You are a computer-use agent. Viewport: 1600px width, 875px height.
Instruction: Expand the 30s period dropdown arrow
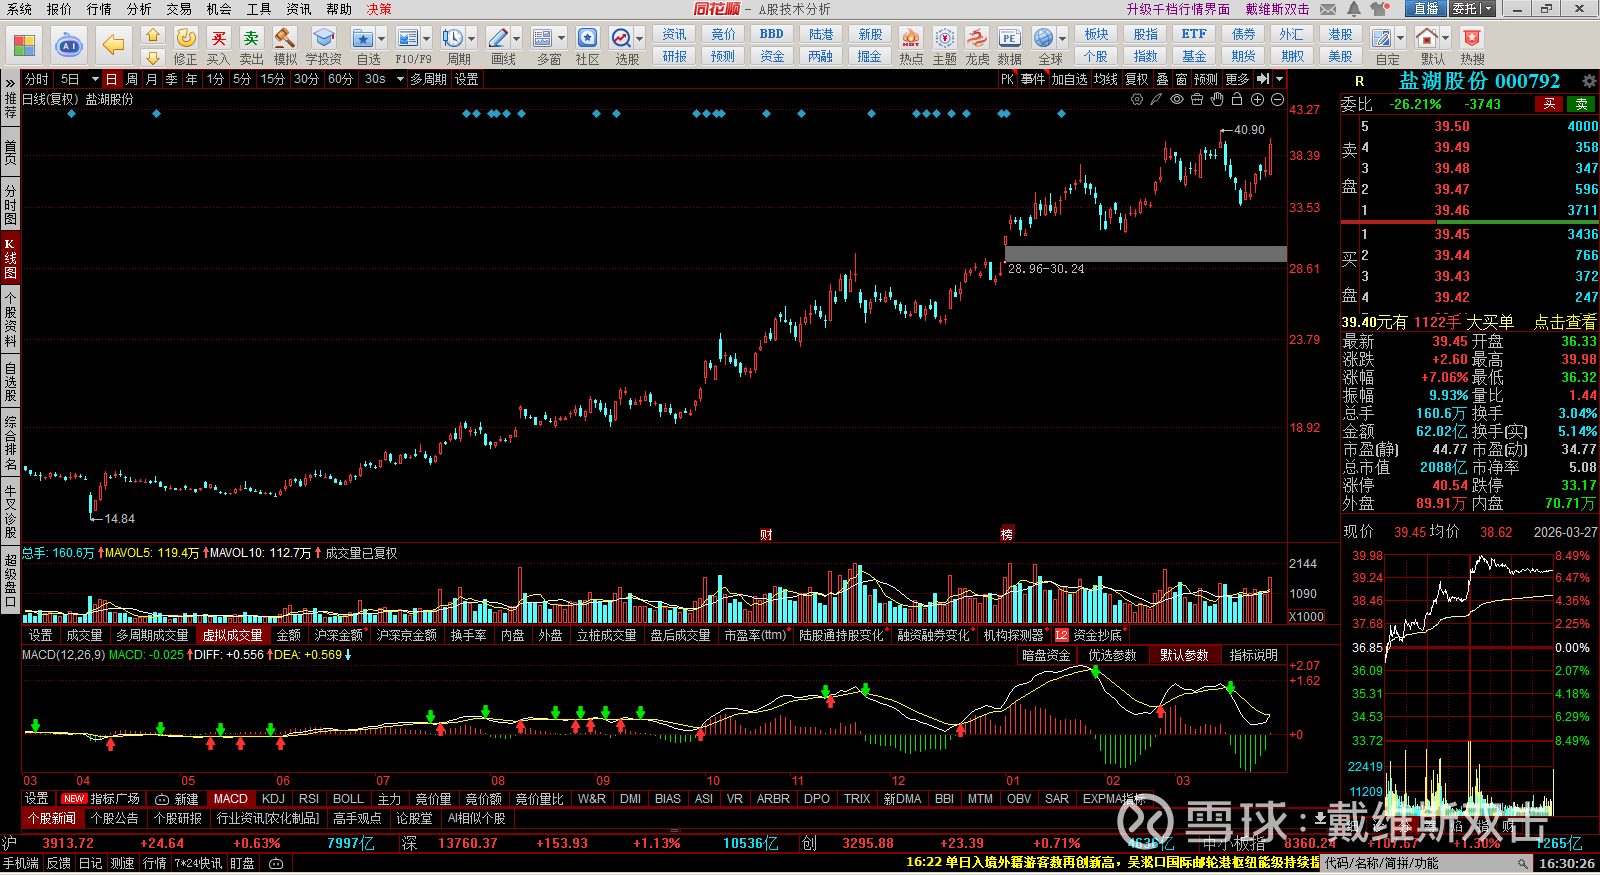[x=400, y=79]
